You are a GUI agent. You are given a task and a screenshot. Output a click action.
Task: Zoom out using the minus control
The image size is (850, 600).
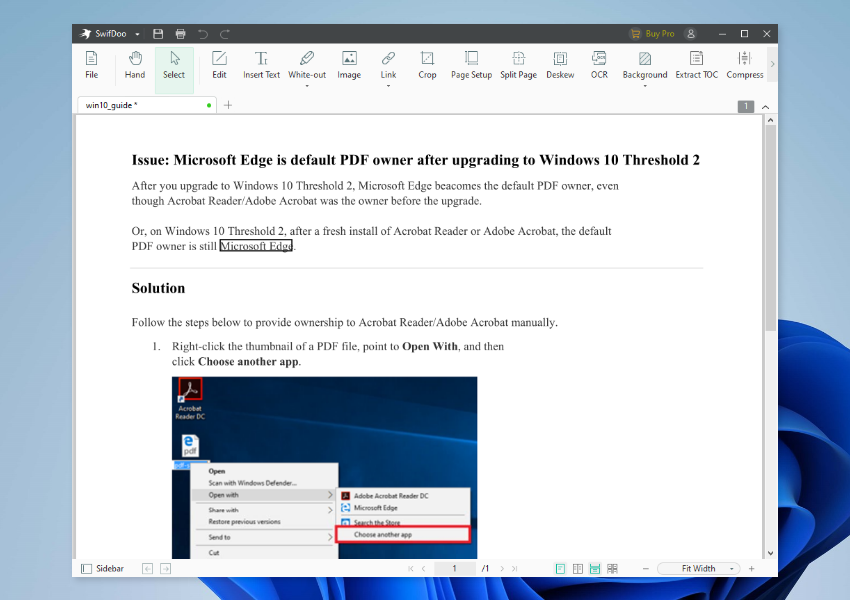[x=645, y=568]
